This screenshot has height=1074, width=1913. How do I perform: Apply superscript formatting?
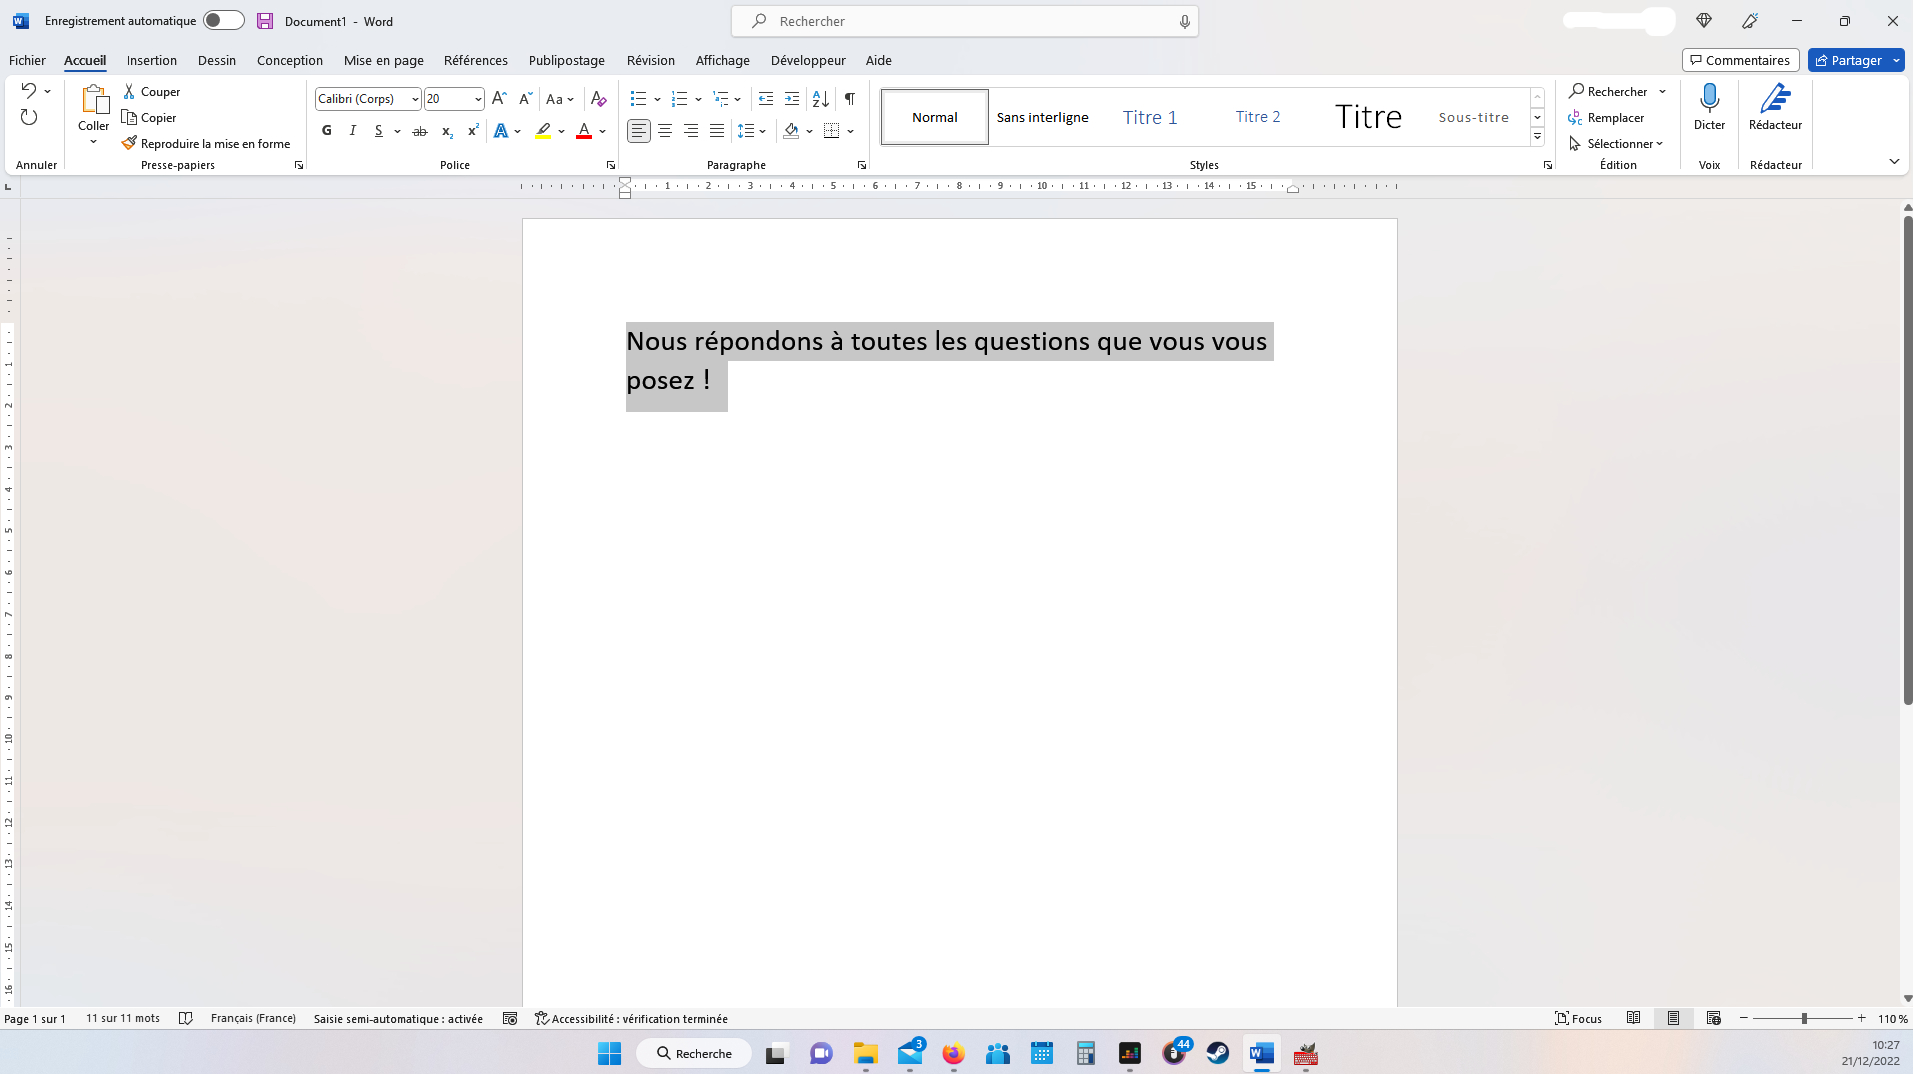[472, 131]
